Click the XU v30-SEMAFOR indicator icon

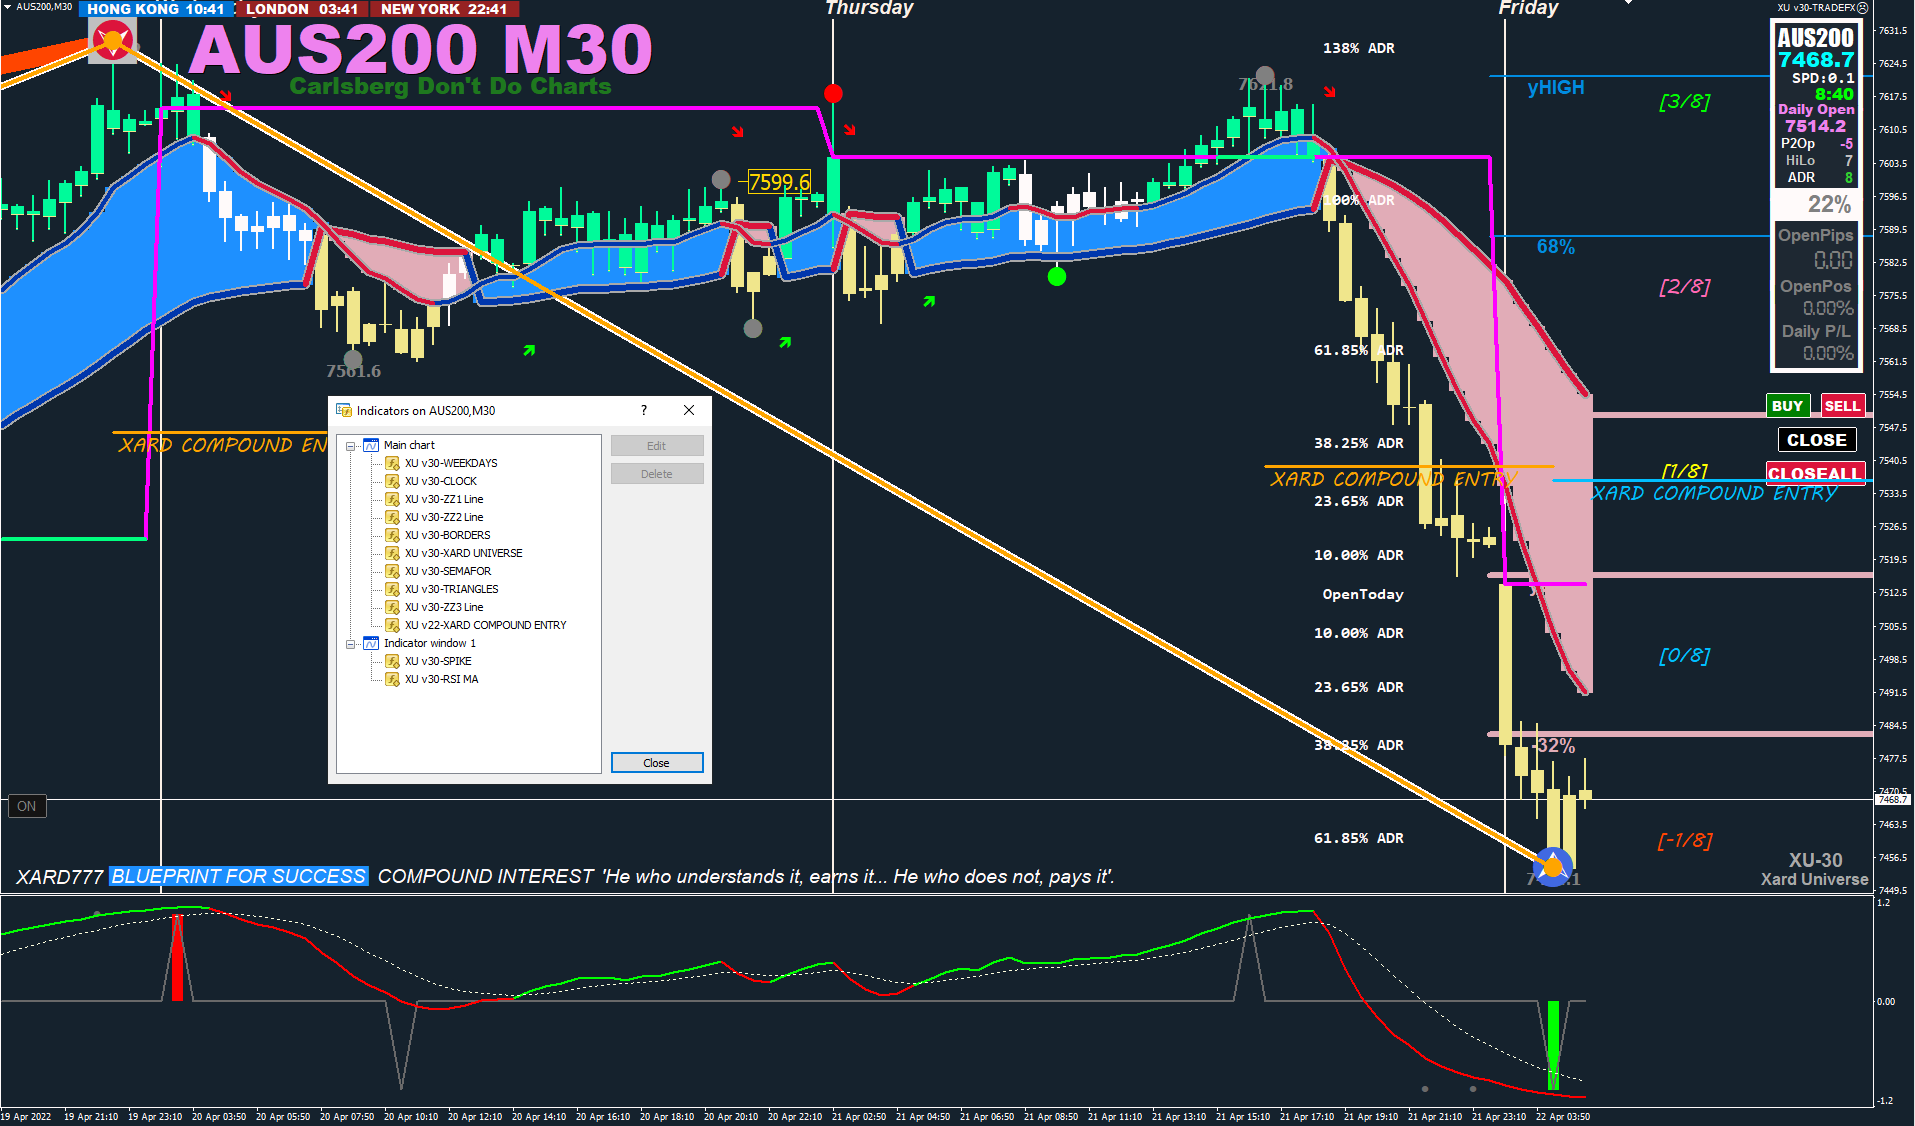pos(393,571)
